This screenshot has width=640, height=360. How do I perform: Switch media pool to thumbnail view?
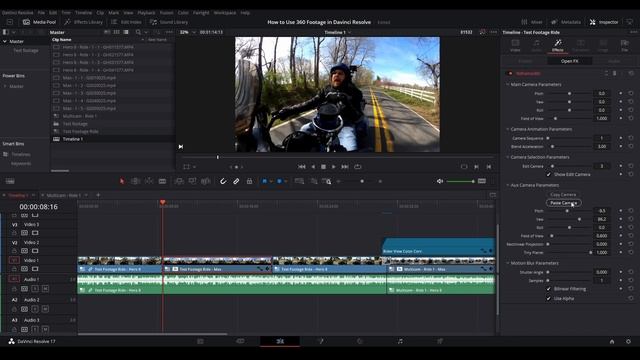(x=116, y=32)
